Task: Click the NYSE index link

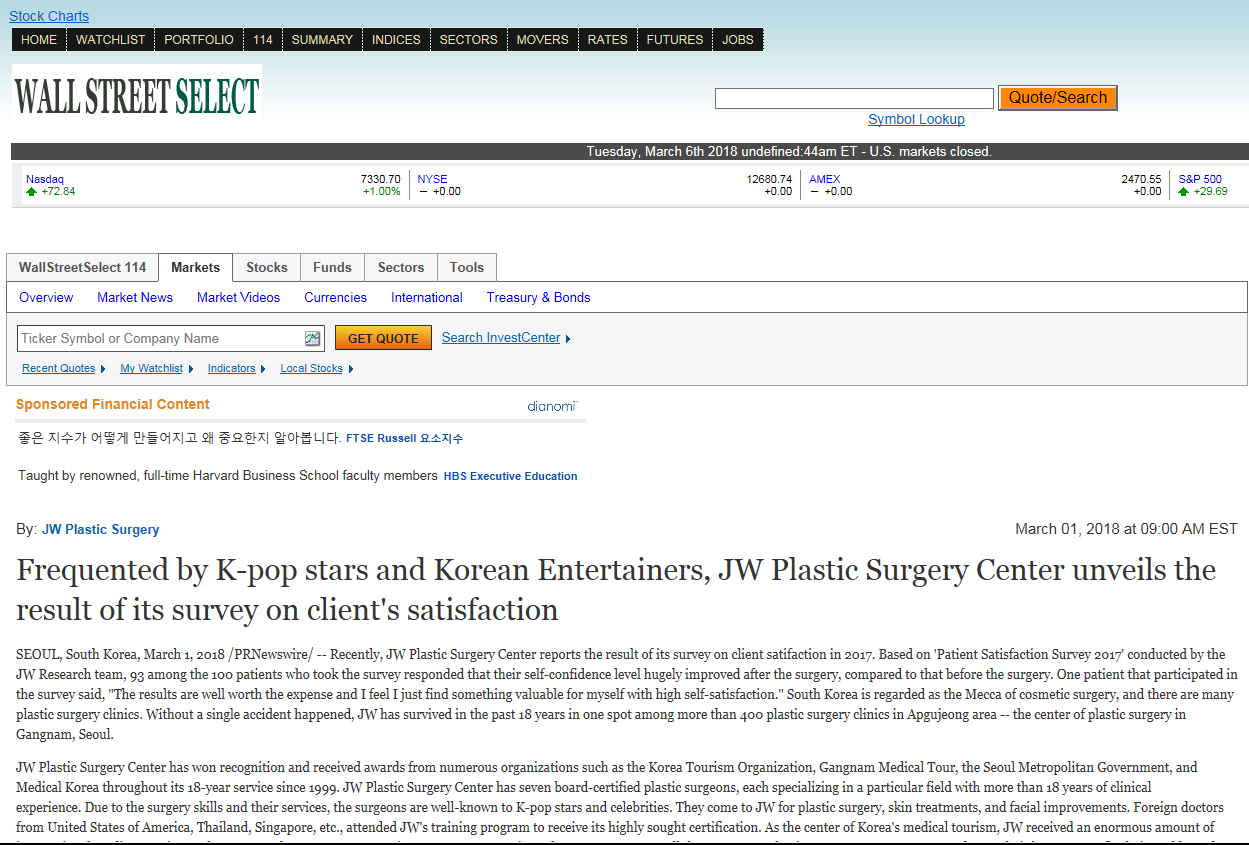Action: pyautogui.click(x=432, y=180)
